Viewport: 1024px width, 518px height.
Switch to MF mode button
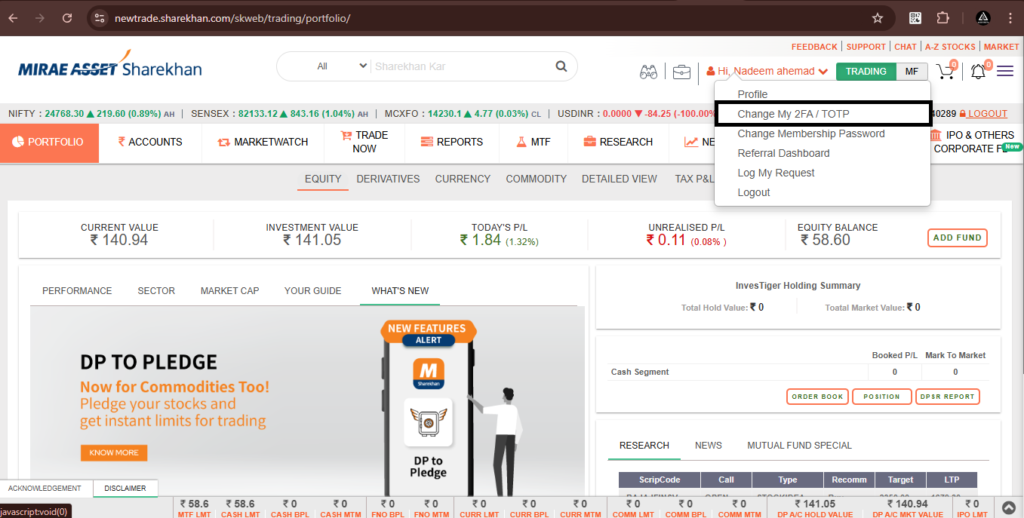(x=912, y=71)
